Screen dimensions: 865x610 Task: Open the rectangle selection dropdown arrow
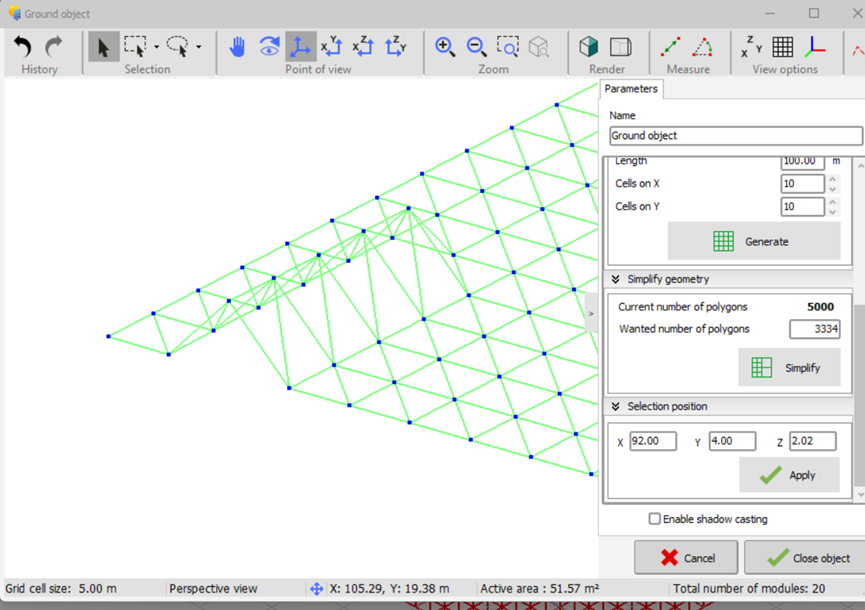click(157, 47)
